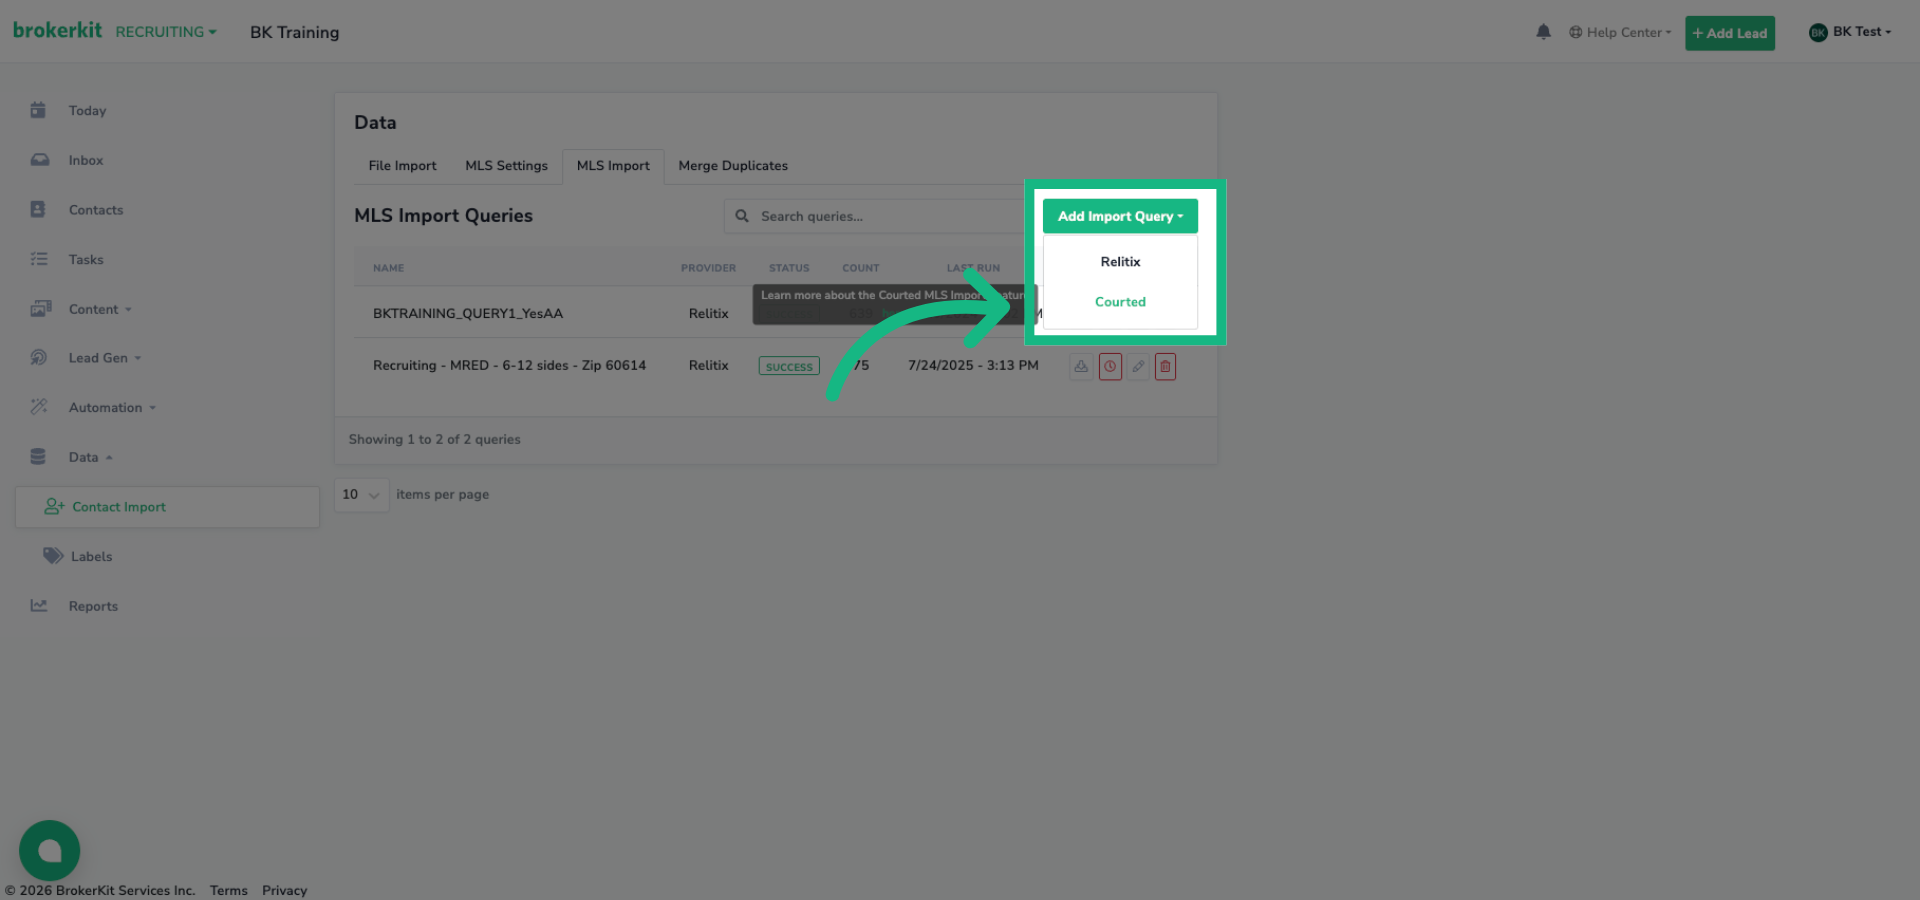
Task: Click the Tasks checklist icon
Action: click(39, 259)
